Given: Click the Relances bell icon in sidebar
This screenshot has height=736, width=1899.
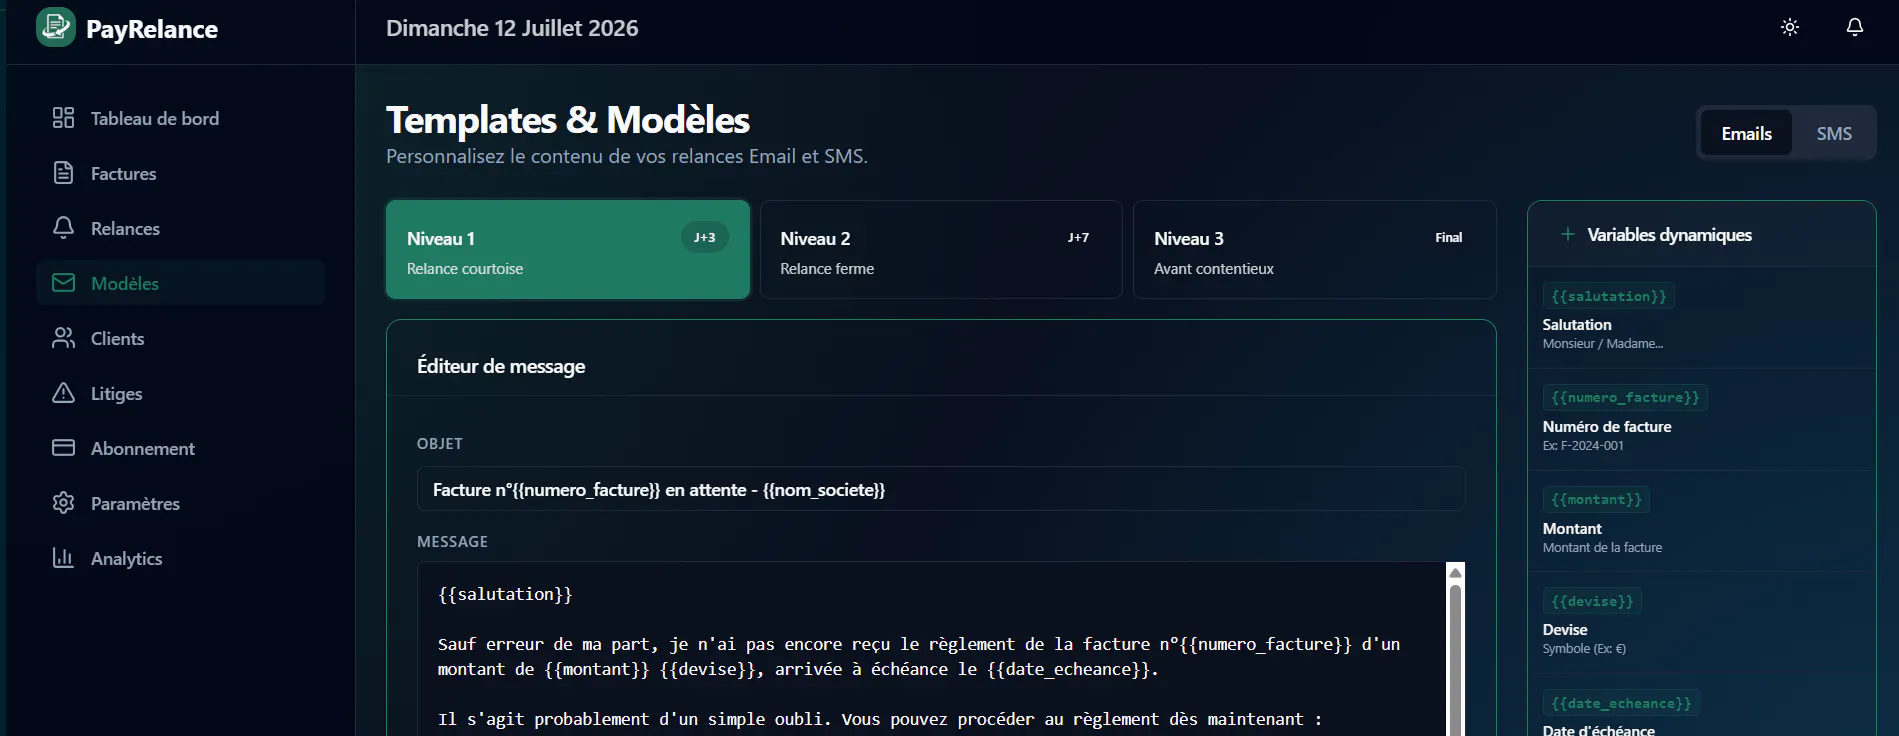Looking at the screenshot, I should point(63,228).
